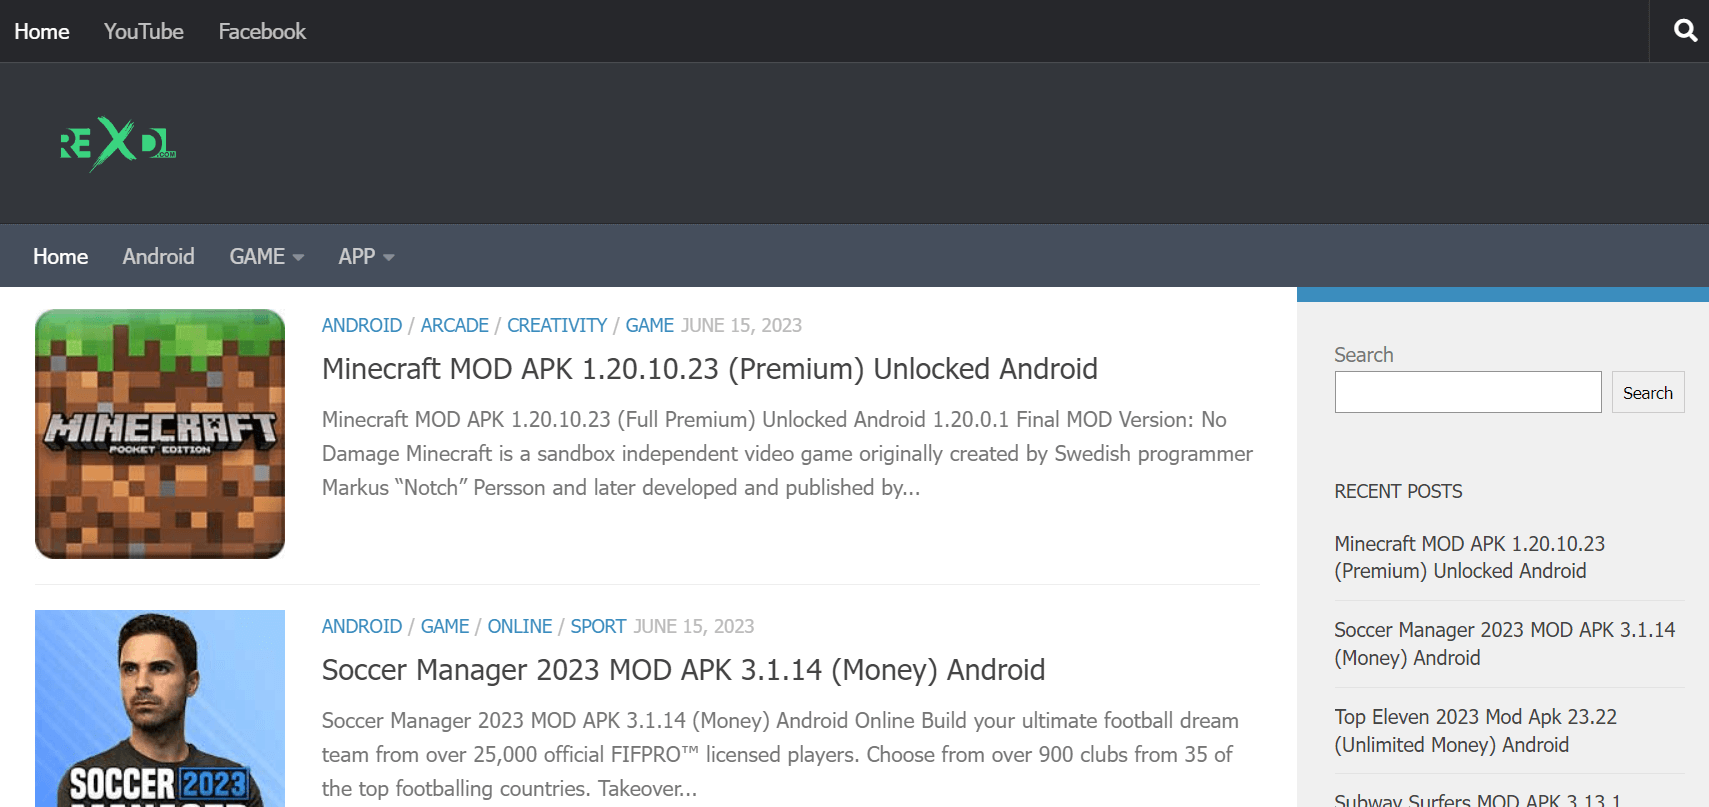Focus the sidebar search text field
The height and width of the screenshot is (807, 1709).
coord(1468,392)
